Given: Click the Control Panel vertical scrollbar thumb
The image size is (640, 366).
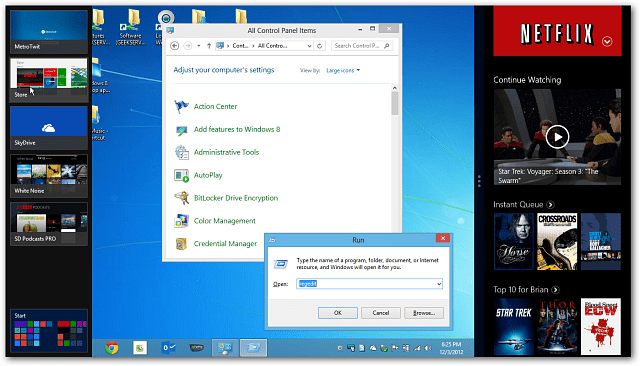Looking at the screenshot, I should click(x=394, y=103).
